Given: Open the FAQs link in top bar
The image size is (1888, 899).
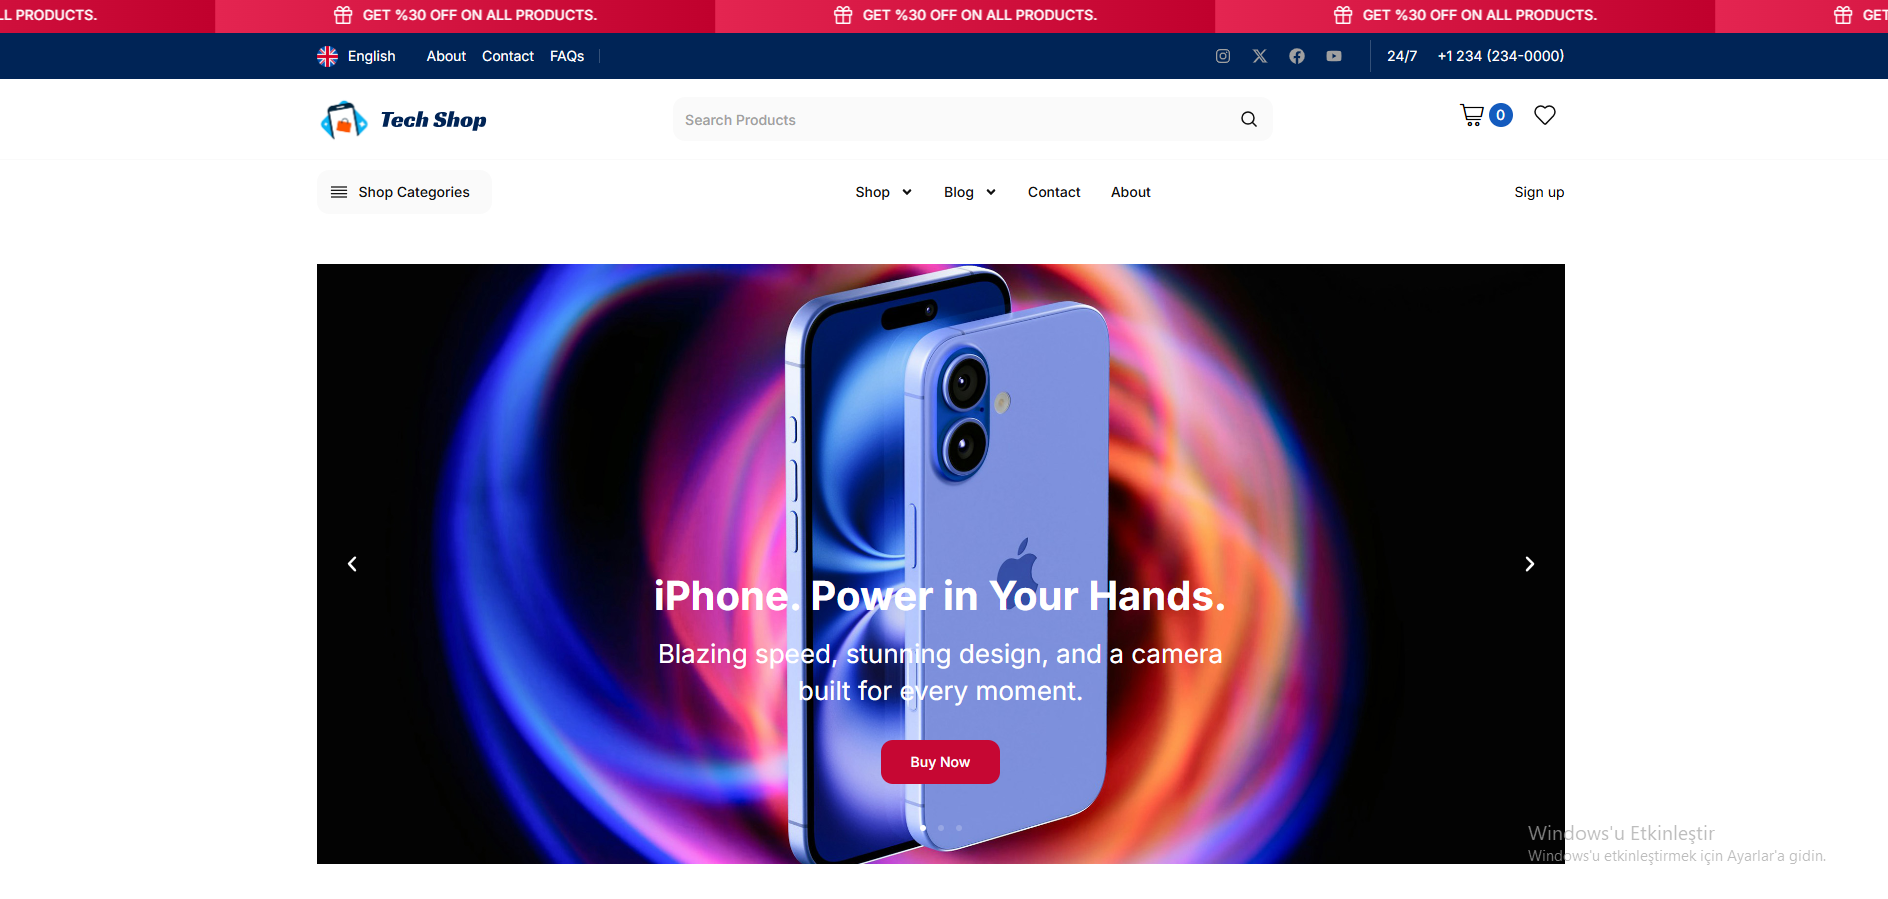Looking at the screenshot, I should (x=567, y=56).
